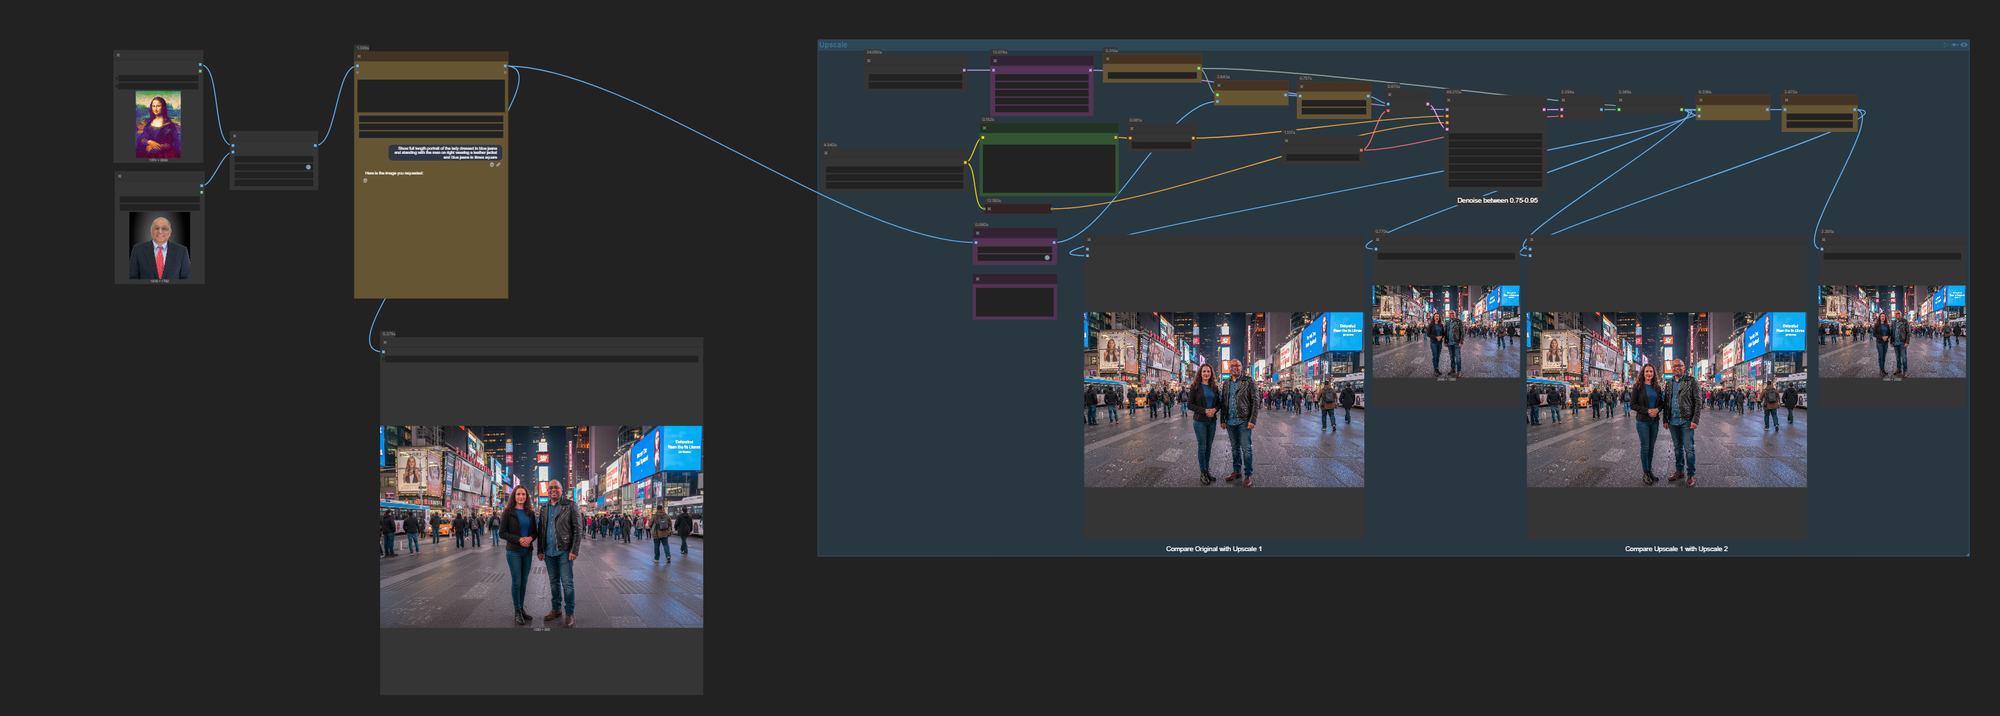This screenshot has width=2000, height=716.
Task: Click the 'Compare Upscale 1 with Upscale 2' label
Action: coord(1676,549)
